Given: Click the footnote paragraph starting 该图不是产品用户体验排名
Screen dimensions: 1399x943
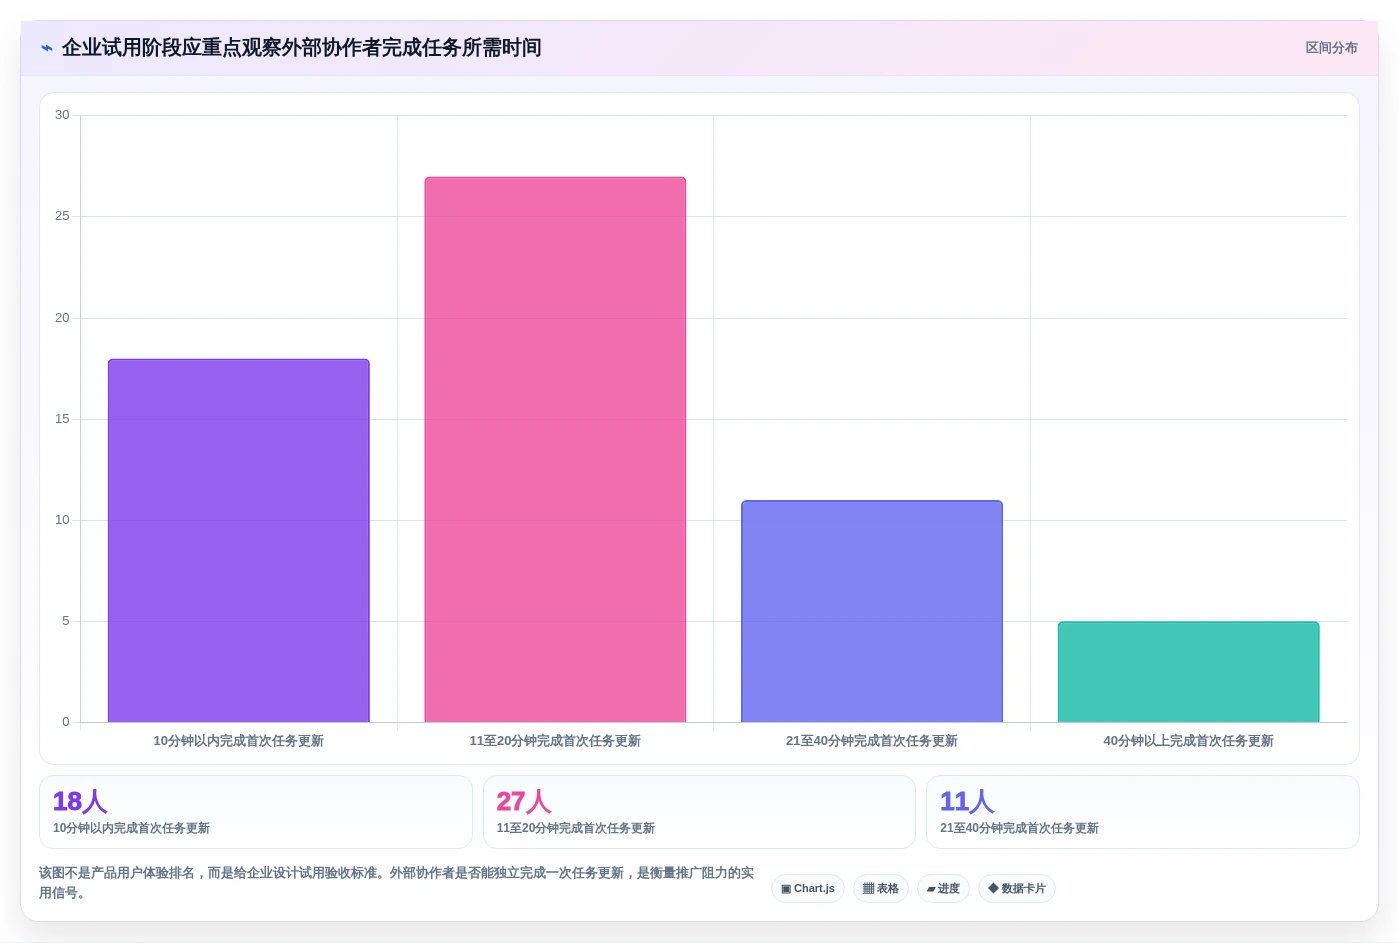Looking at the screenshot, I should [x=397, y=883].
